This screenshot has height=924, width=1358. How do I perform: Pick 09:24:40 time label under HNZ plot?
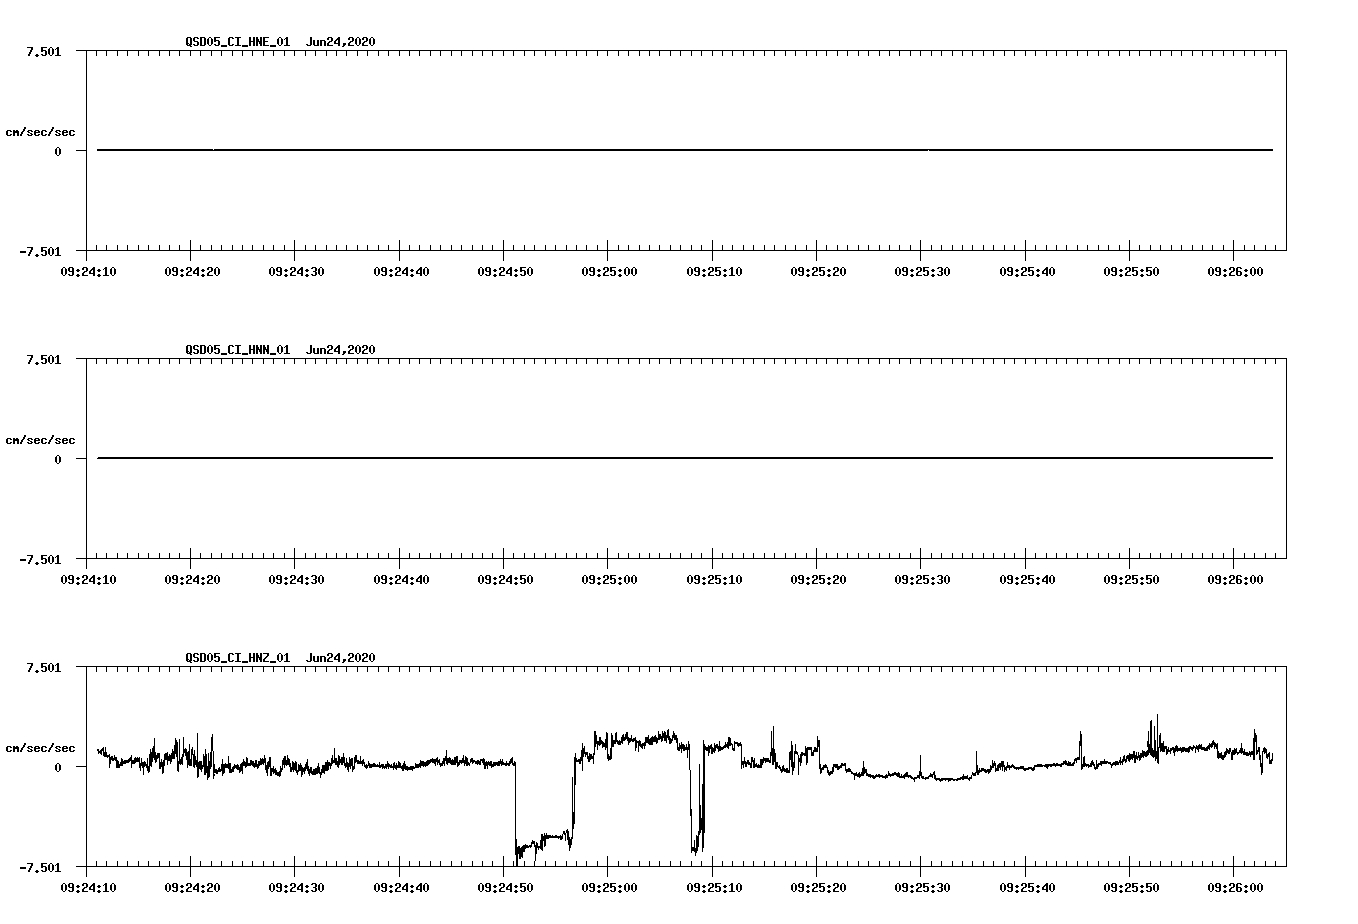pos(401,887)
